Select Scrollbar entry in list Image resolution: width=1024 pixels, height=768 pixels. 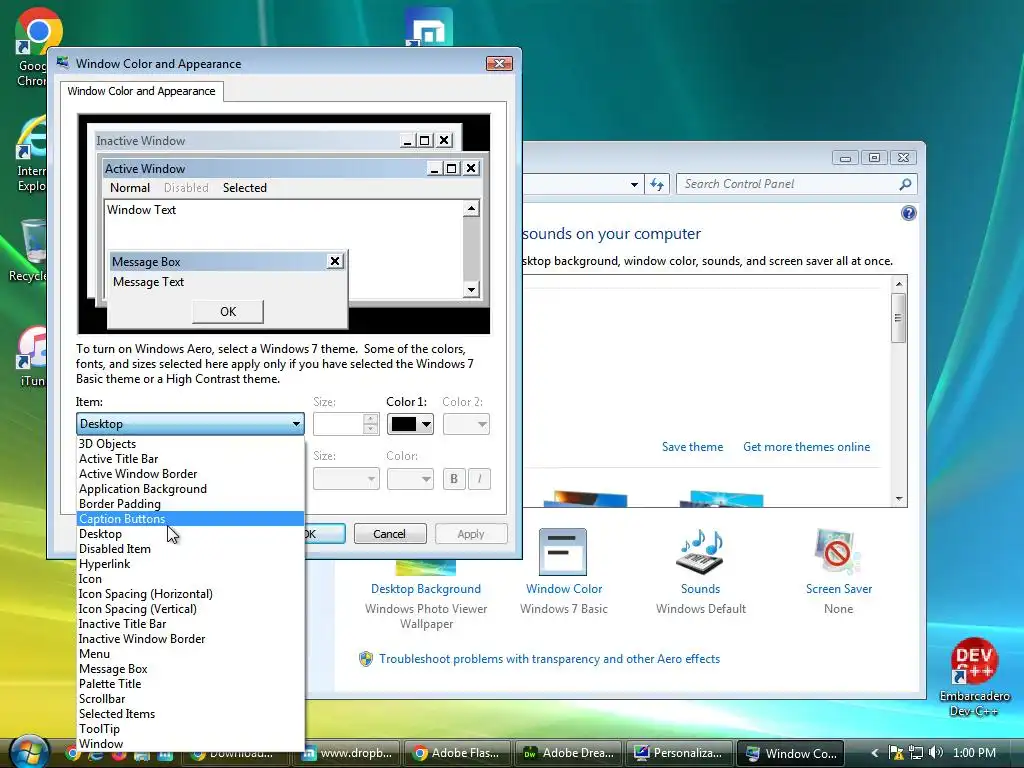(190, 699)
